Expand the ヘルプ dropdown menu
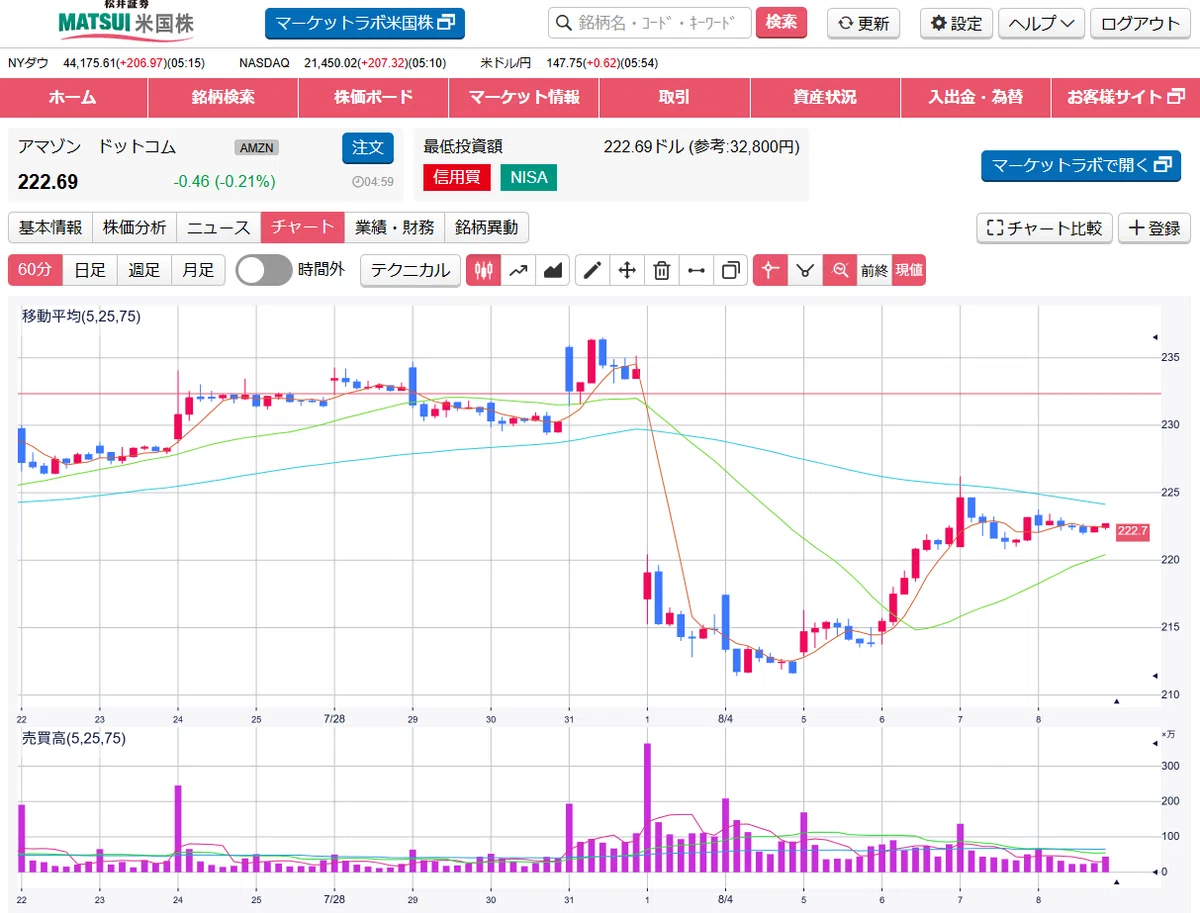This screenshot has height=913, width=1200. click(x=1042, y=24)
